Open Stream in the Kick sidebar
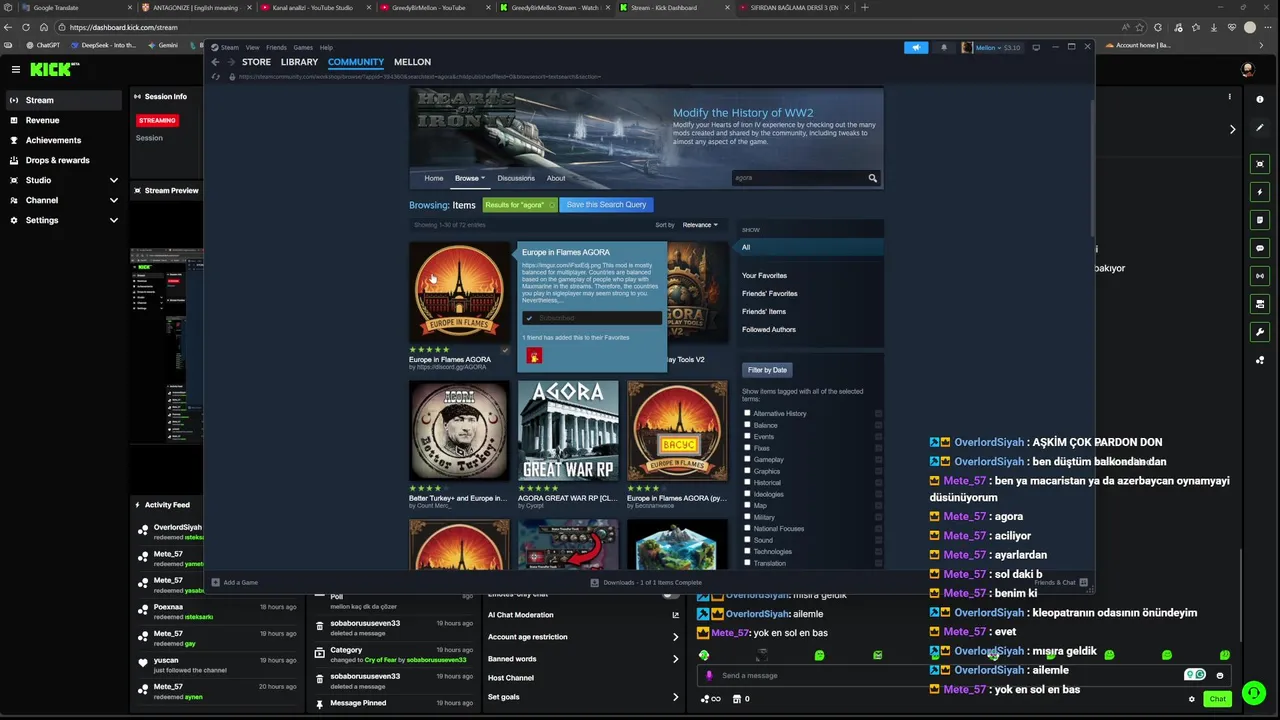Screen dimensions: 1280x720 [64, 100]
